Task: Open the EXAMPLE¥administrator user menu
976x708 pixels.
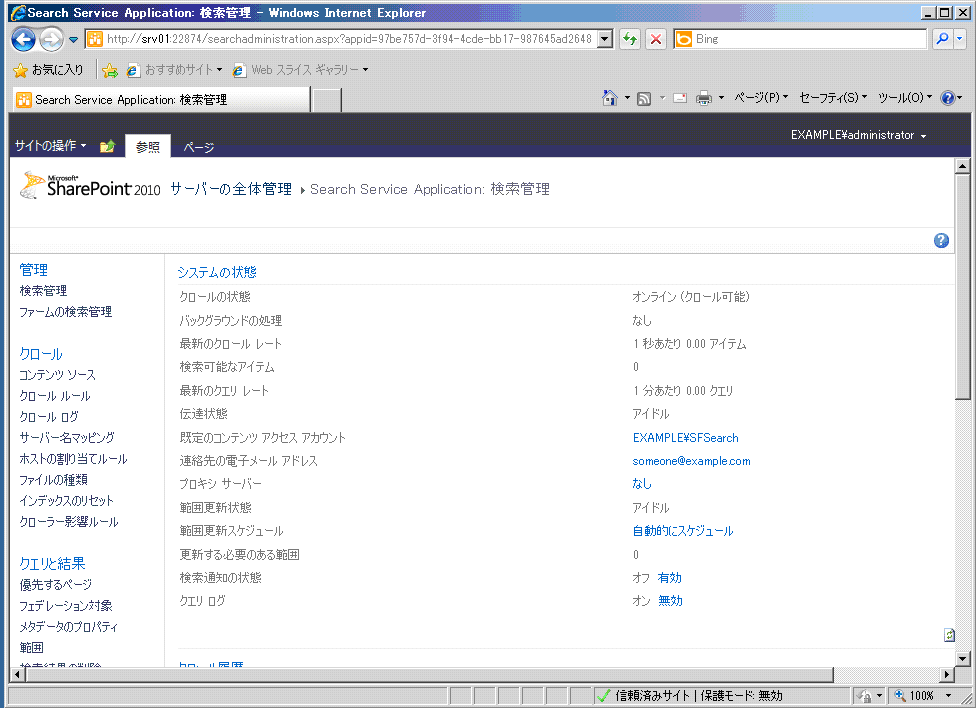Action: point(858,135)
